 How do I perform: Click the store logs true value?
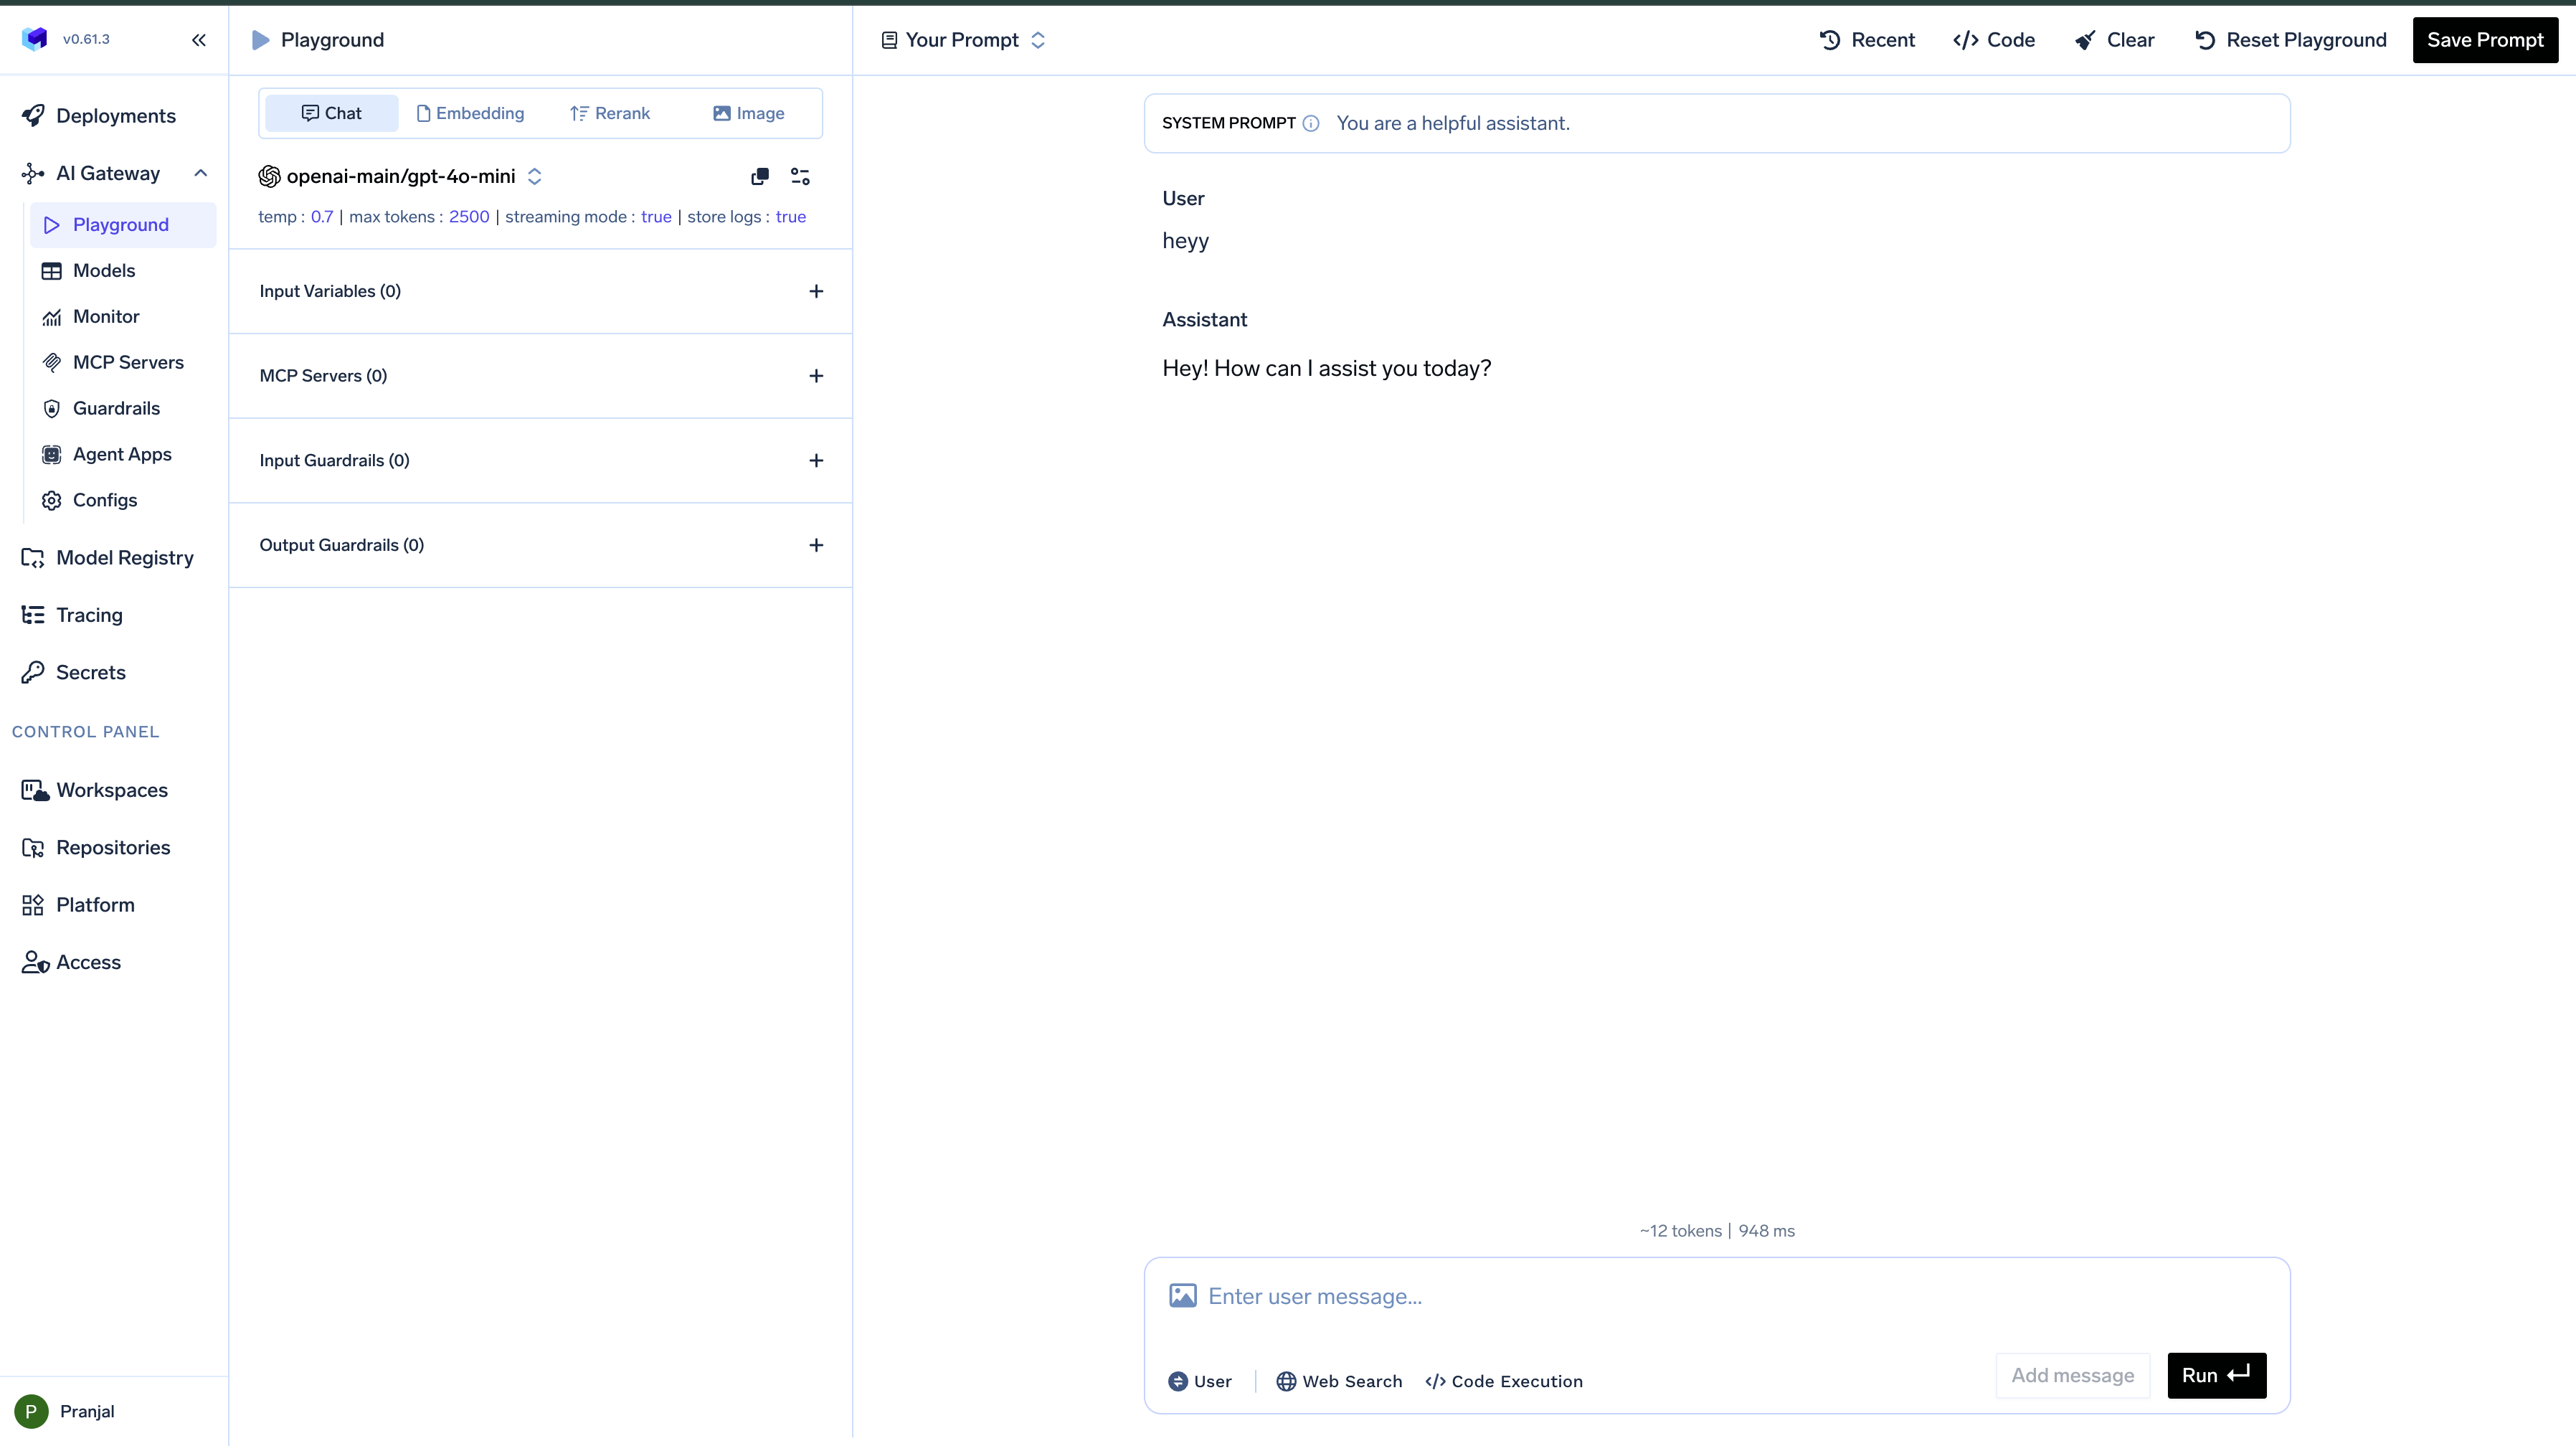790,217
